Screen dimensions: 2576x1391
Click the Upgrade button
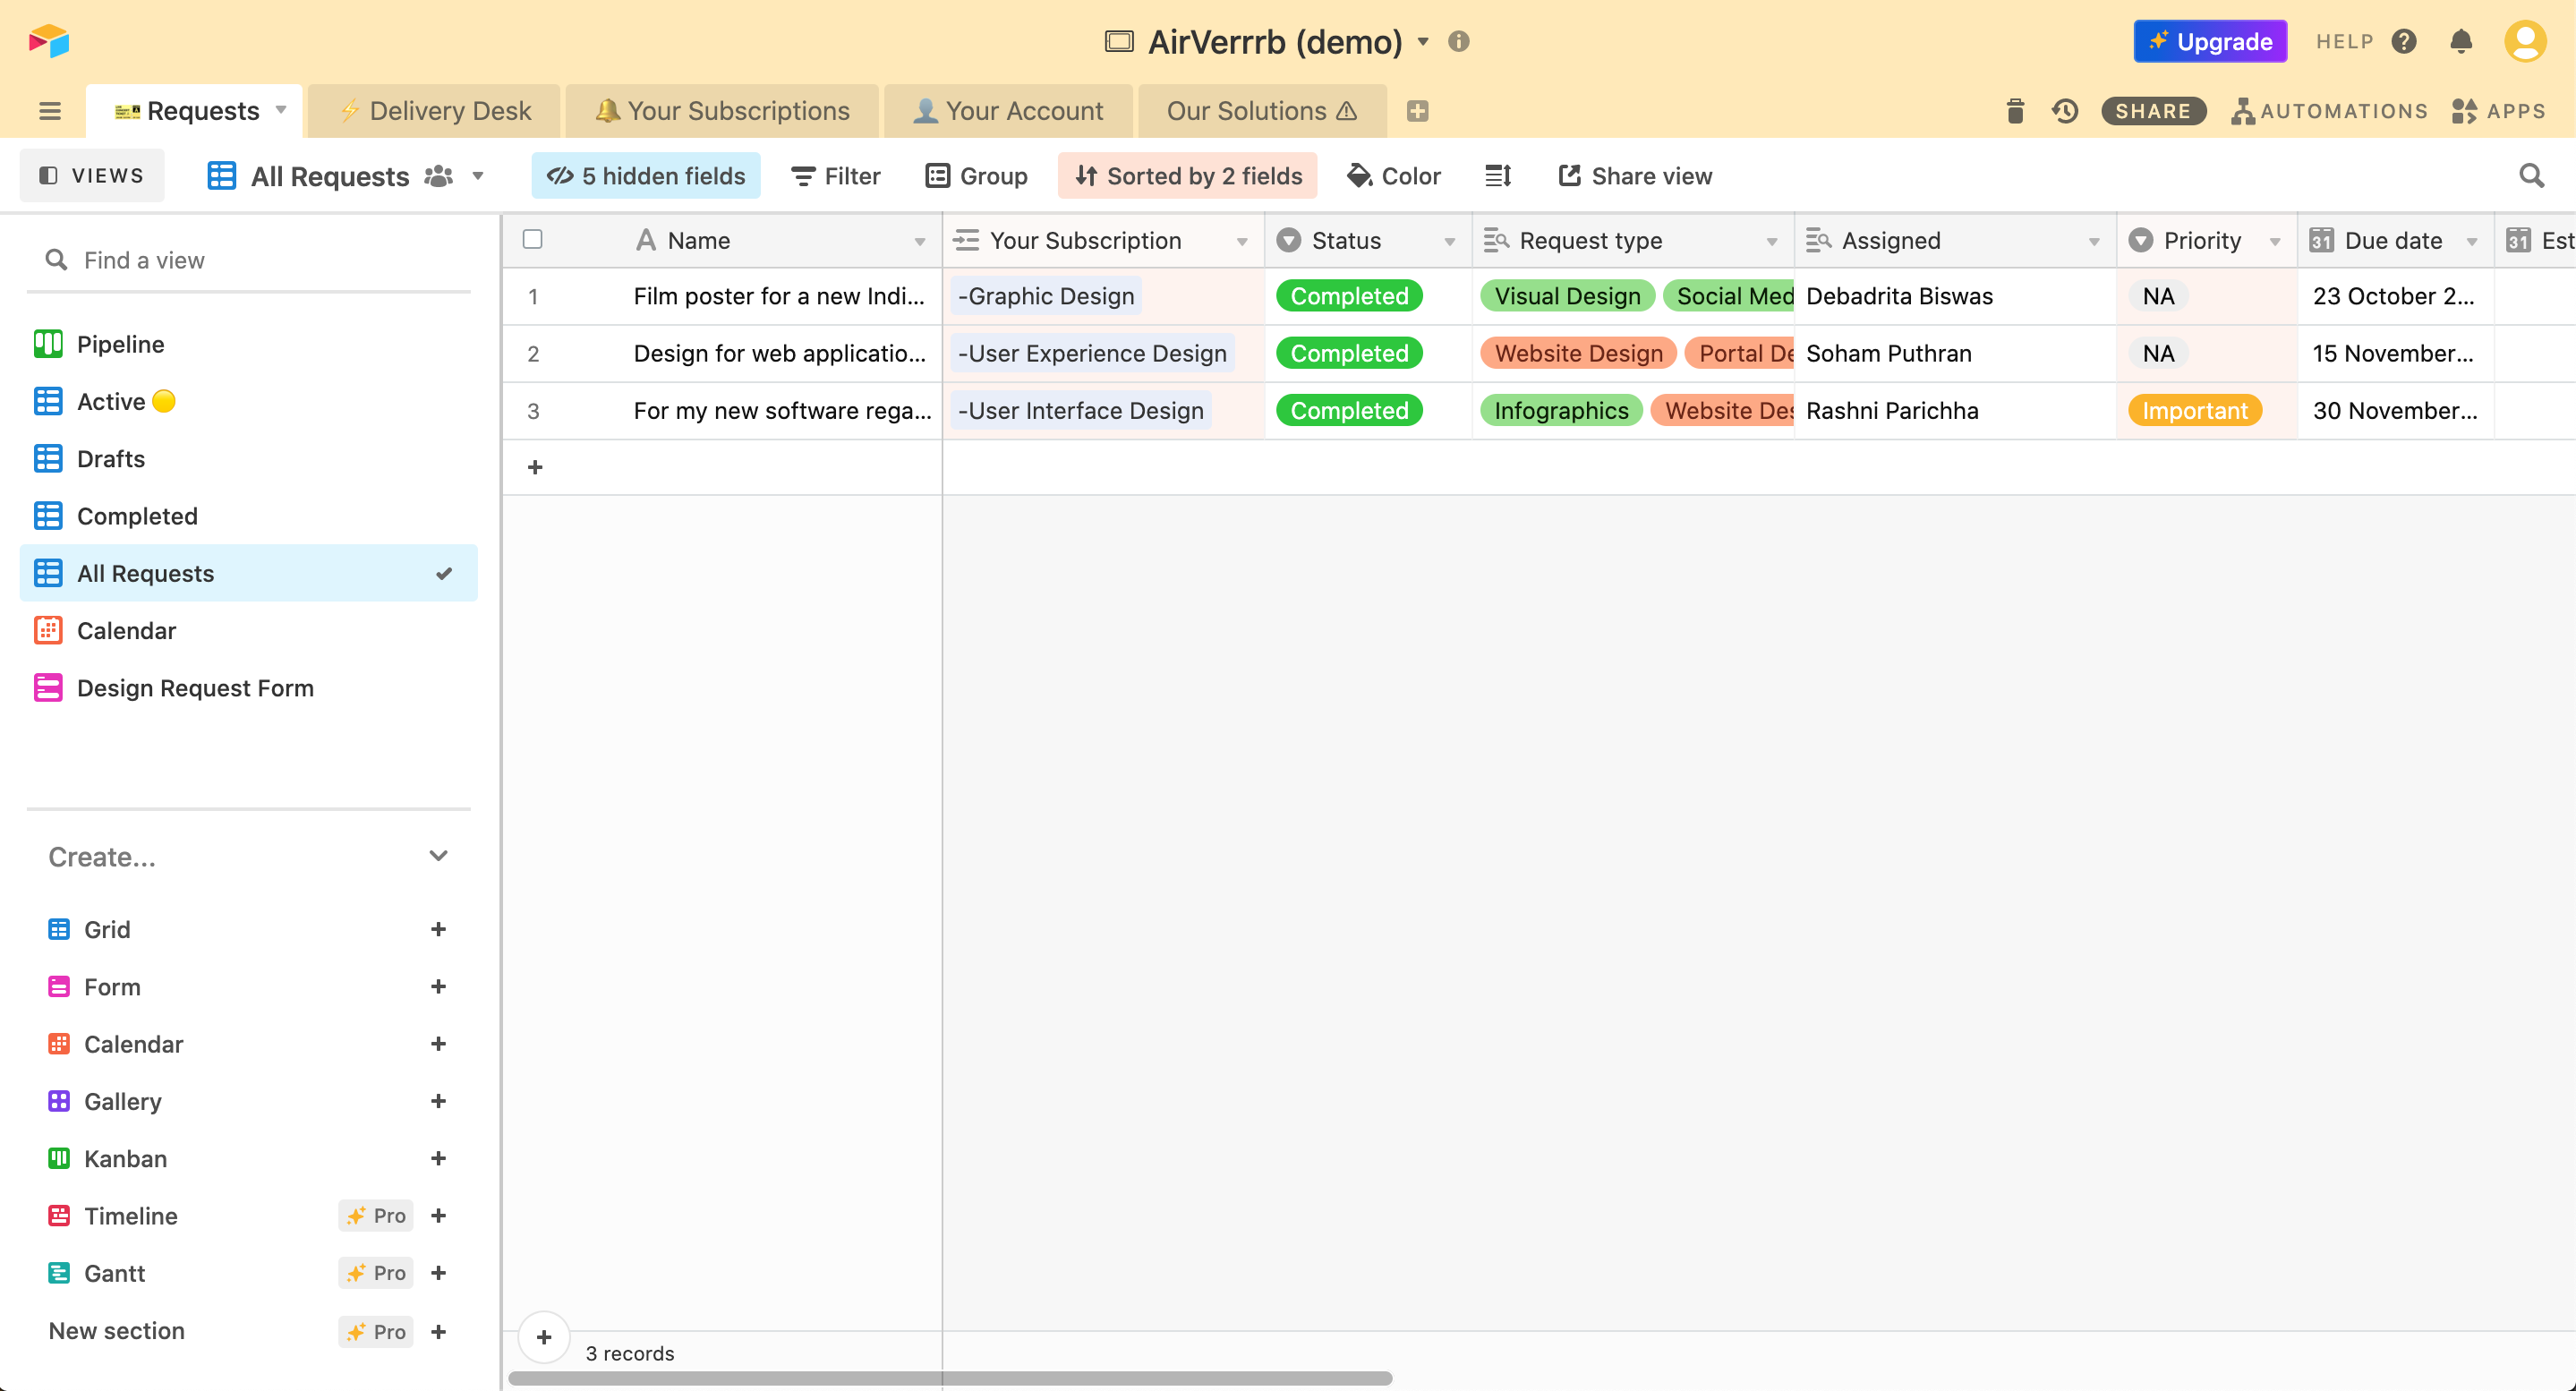tap(2210, 41)
